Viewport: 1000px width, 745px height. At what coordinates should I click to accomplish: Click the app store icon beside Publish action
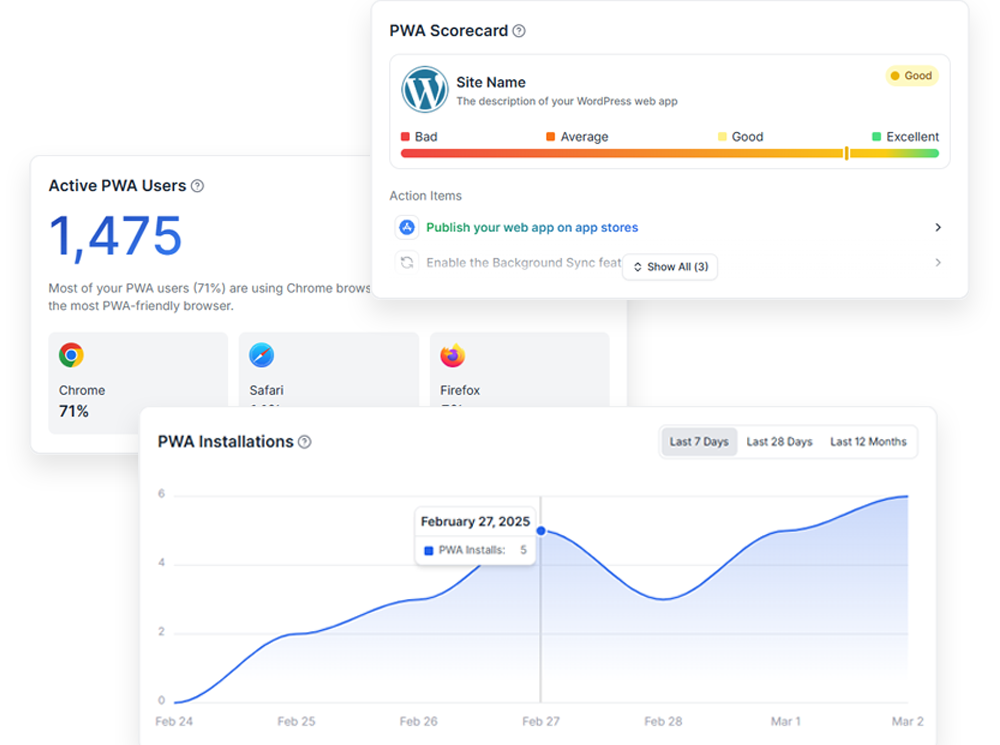(x=407, y=228)
